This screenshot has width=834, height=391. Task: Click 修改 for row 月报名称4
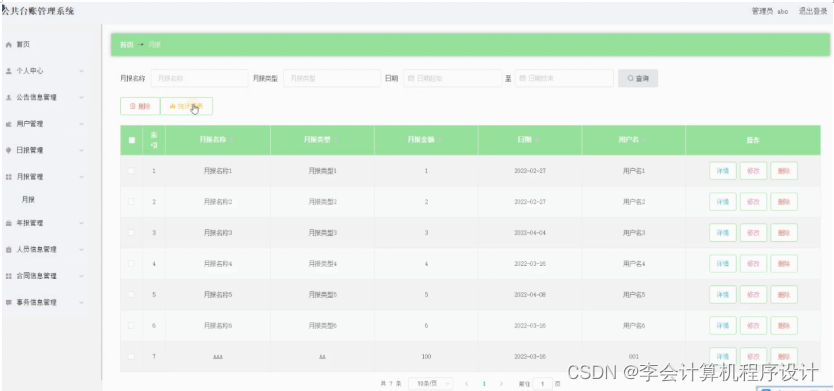click(x=753, y=263)
